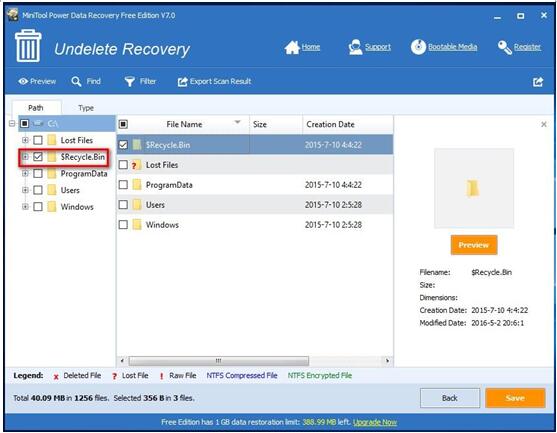Sort by the Creation Date column header
The image size is (557, 433).
pyautogui.click(x=348, y=124)
